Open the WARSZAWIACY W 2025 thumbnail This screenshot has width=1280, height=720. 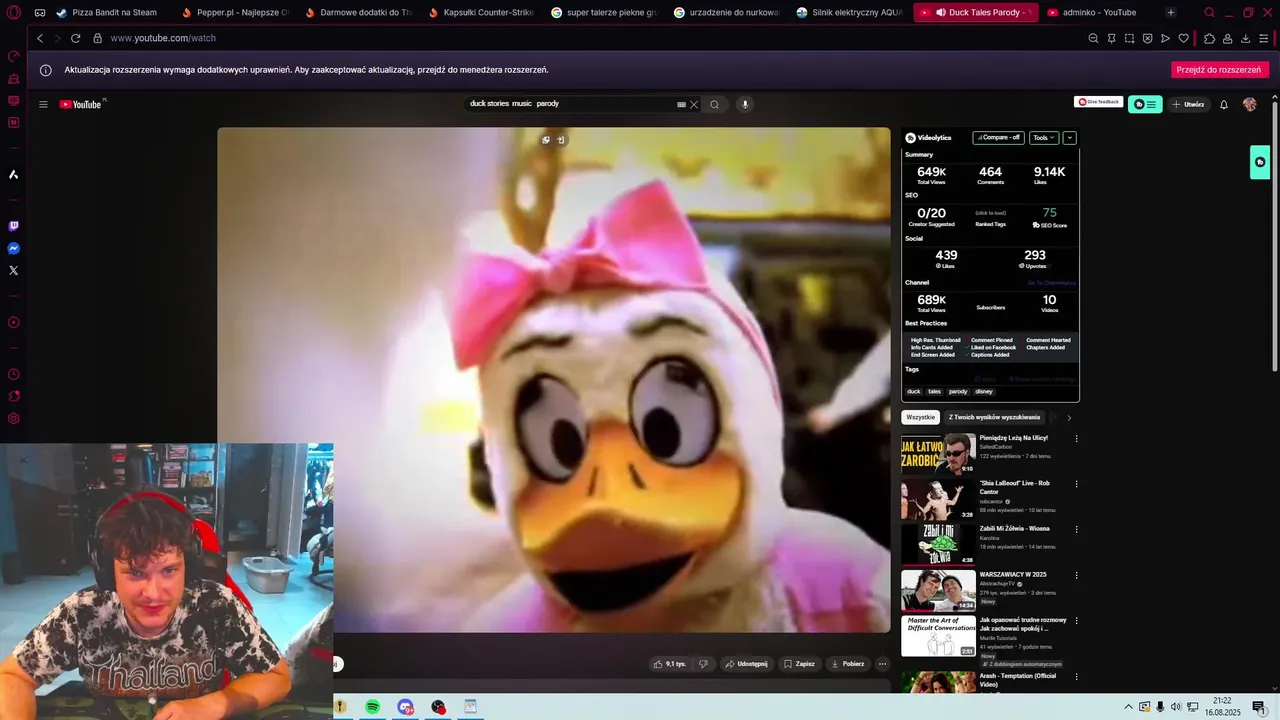coord(938,590)
